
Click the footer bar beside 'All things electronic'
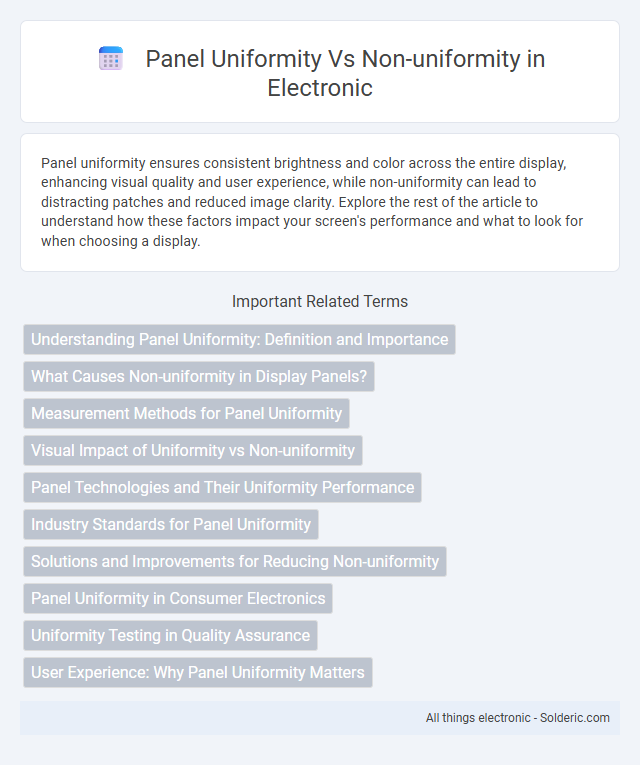pos(220,718)
